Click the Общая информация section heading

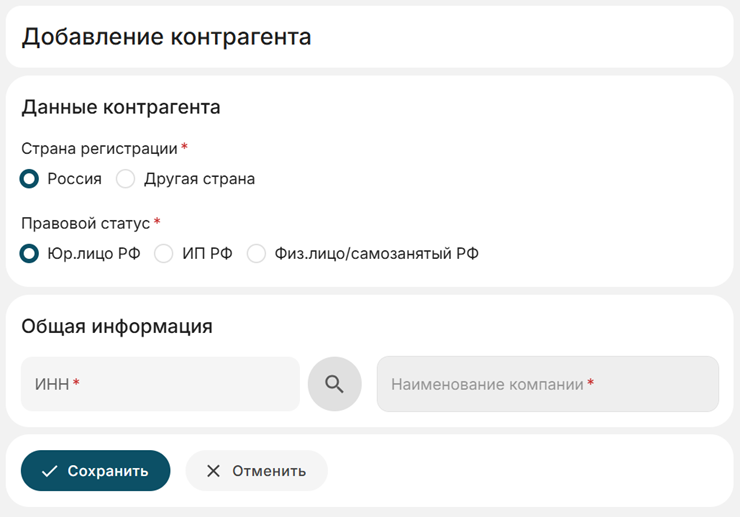point(117,326)
